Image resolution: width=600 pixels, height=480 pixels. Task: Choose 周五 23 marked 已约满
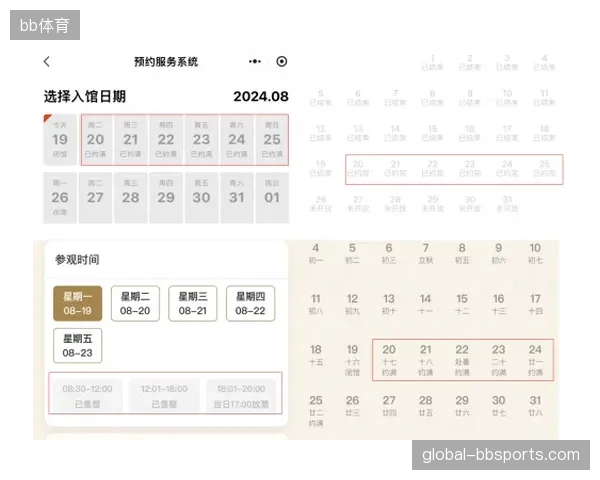coord(201,140)
